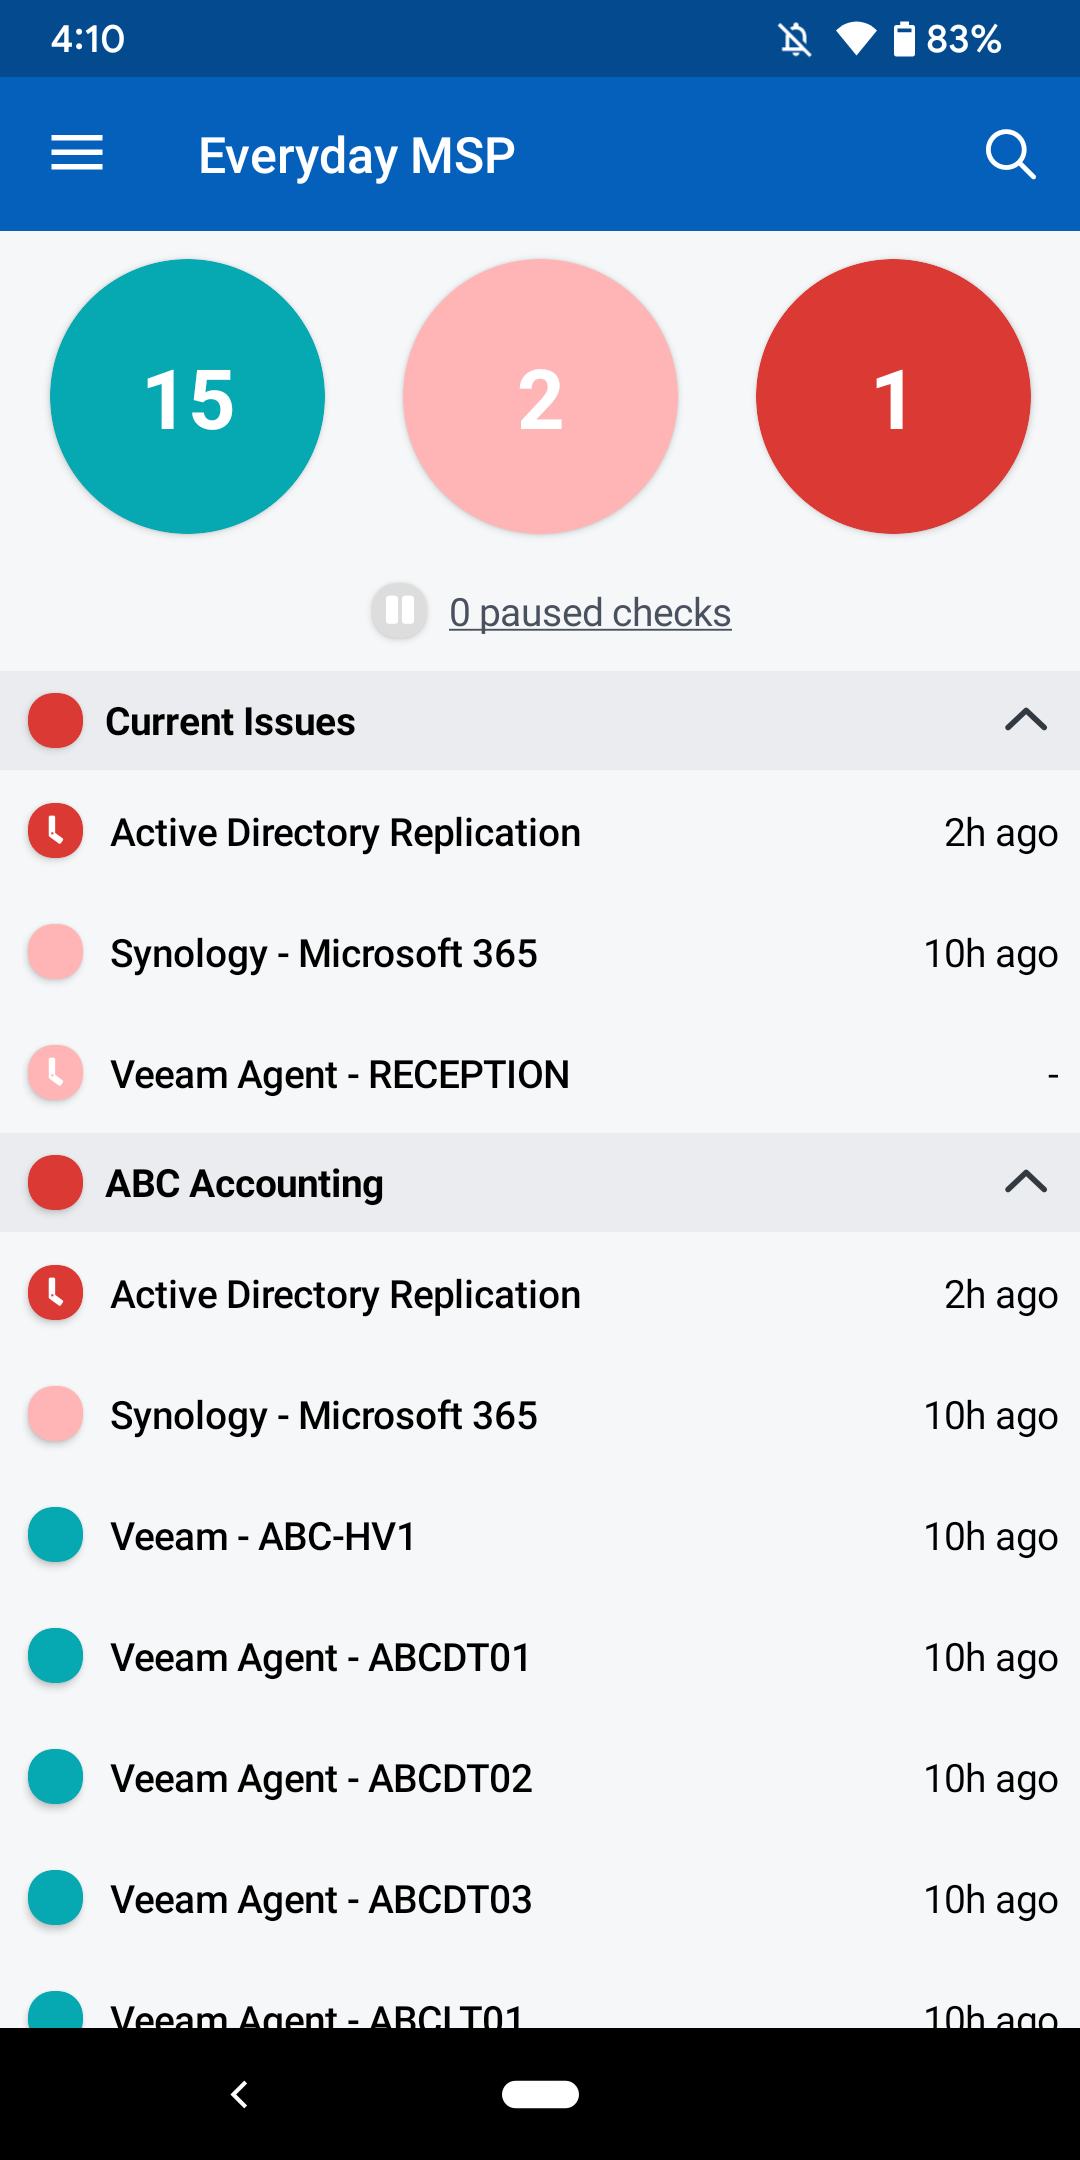Filter by the pink 2 warnings circle
1080x2160 pixels.
tap(540, 397)
